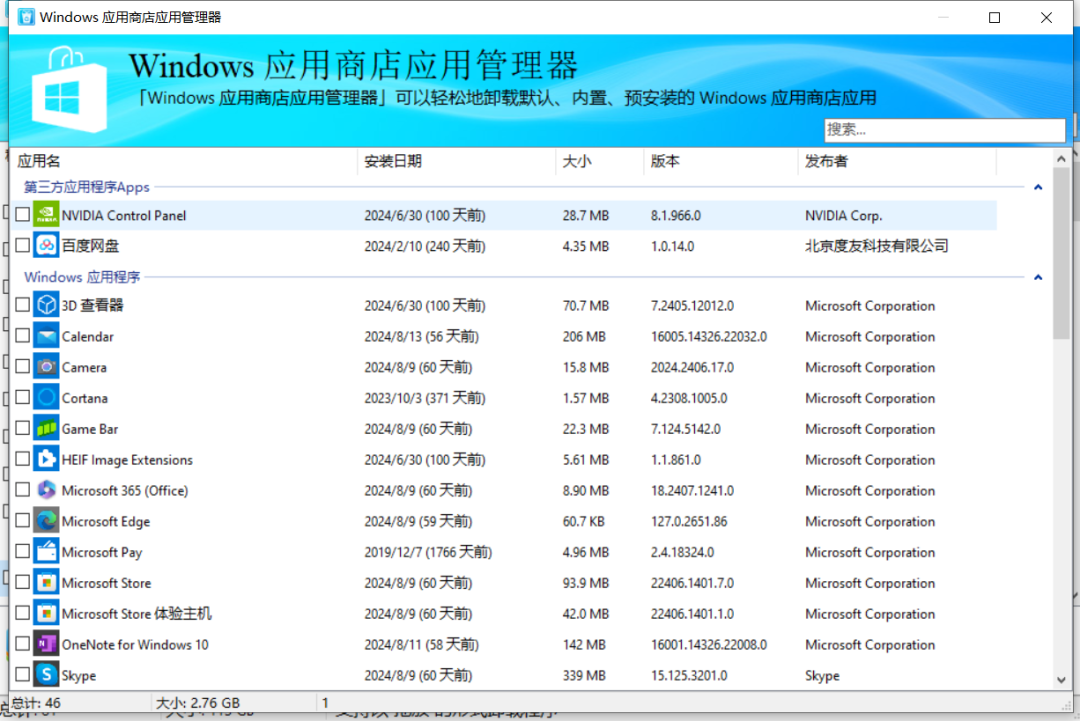
Task: Sort by 版本 column header
Action: 720,161
